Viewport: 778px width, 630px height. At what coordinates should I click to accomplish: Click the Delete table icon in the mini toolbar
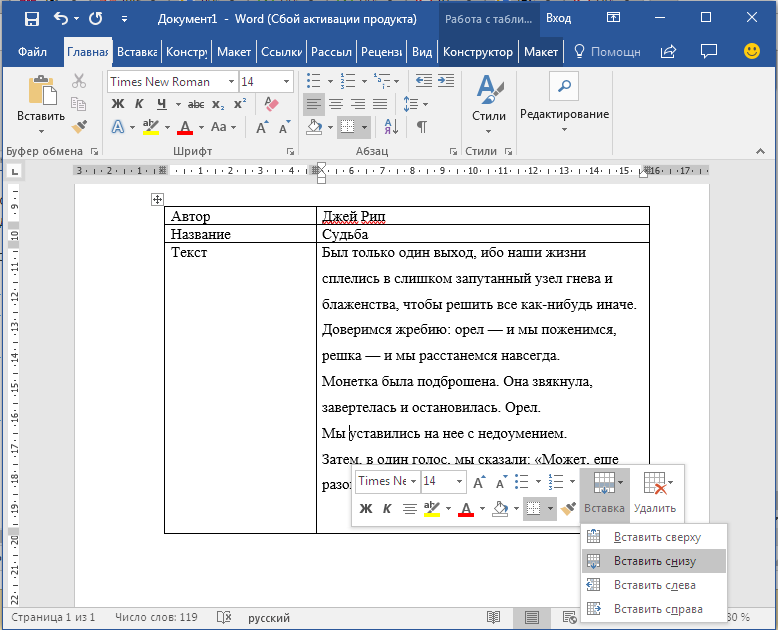click(x=655, y=493)
